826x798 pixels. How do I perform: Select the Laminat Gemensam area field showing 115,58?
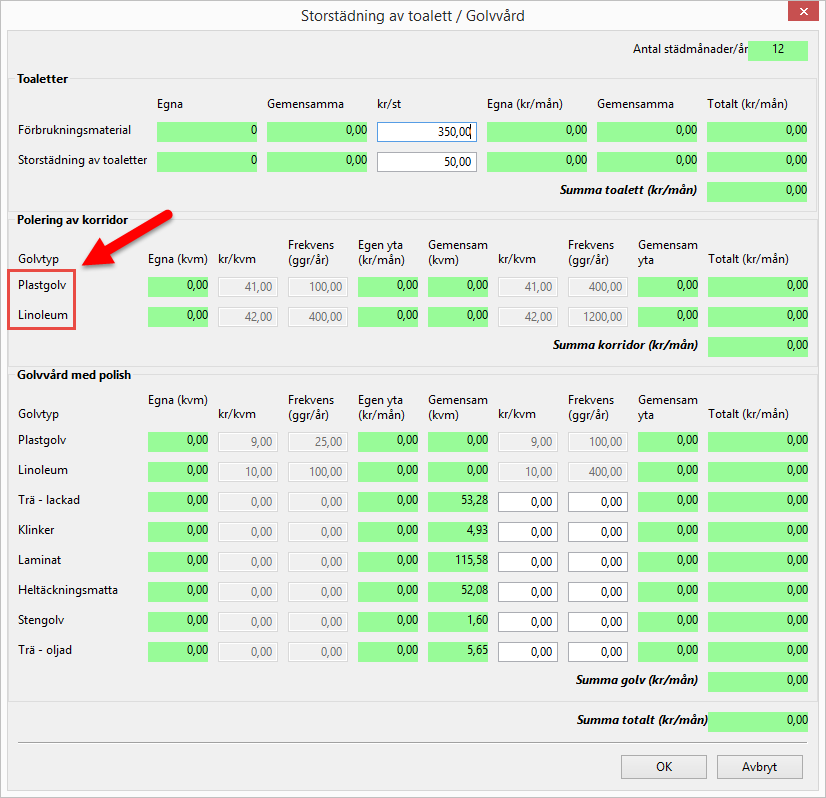tap(458, 562)
